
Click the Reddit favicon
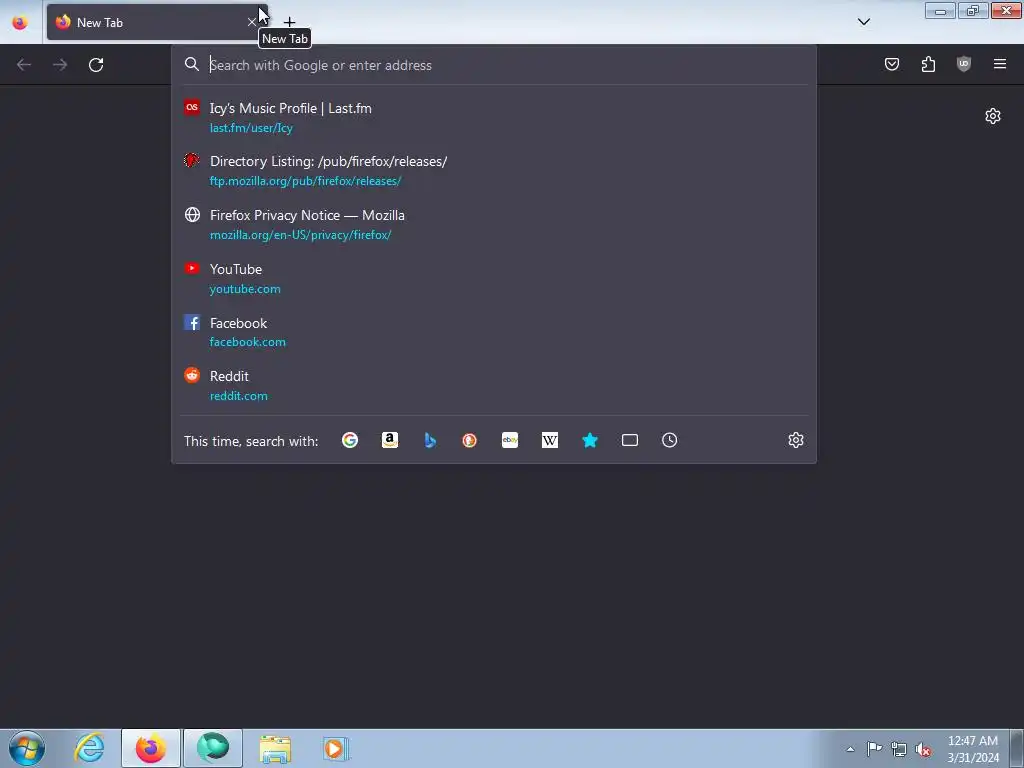(192, 375)
